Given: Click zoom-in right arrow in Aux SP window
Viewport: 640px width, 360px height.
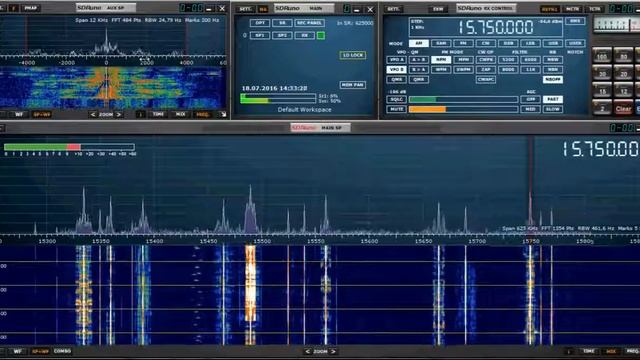Looking at the screenshot, I should 119,115.
